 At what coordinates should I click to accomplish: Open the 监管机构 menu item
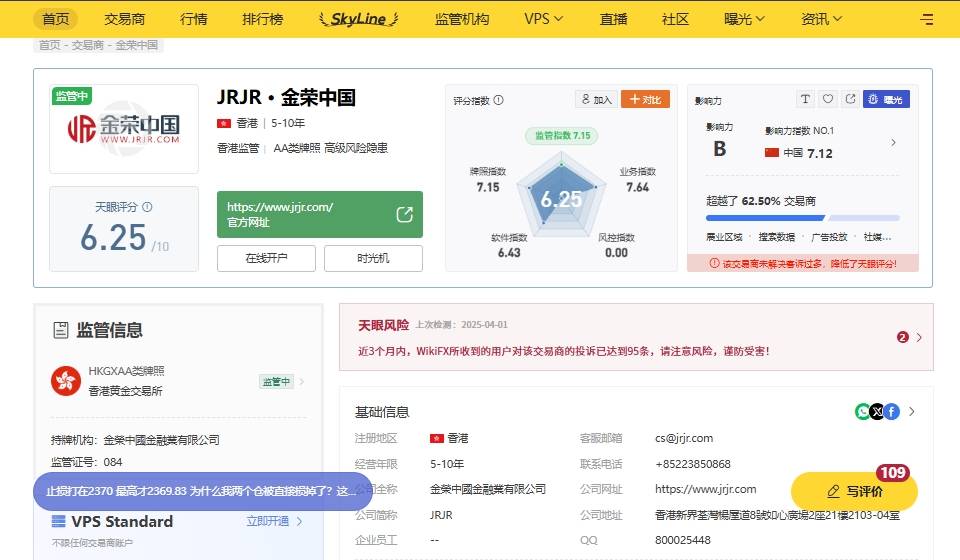(462, 19)
